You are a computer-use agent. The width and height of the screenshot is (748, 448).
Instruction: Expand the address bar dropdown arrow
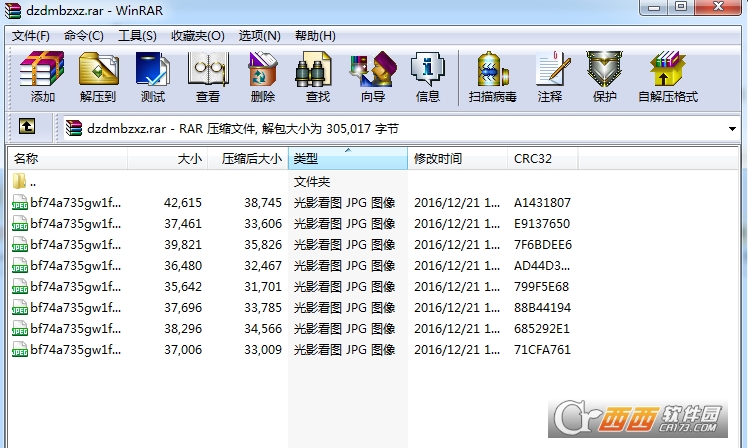point(732,129)
